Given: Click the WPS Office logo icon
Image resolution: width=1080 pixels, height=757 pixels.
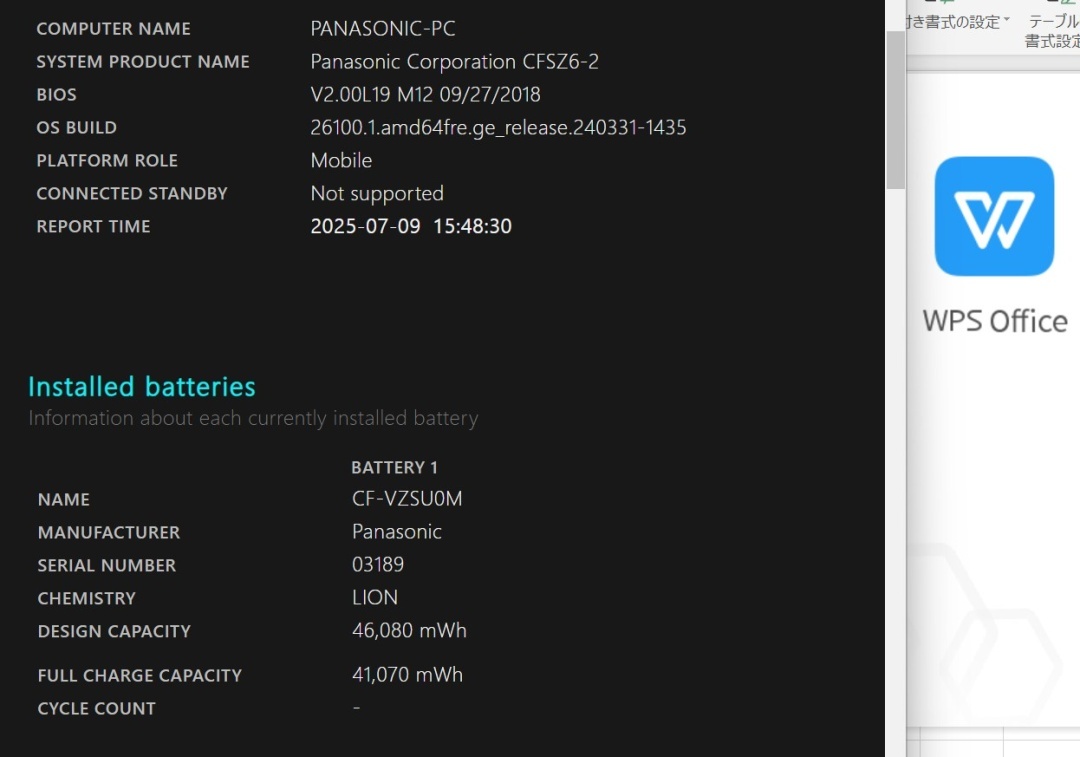Looking at the screenshot, I should [x=994, y=216].
